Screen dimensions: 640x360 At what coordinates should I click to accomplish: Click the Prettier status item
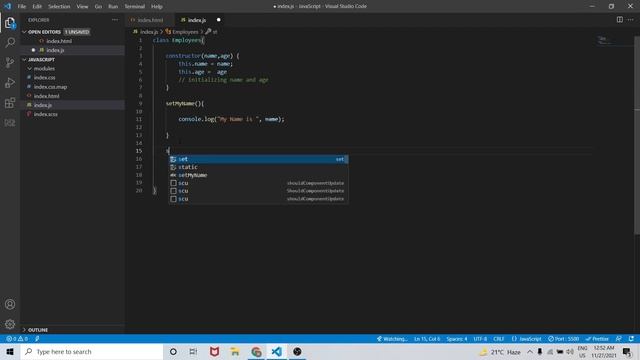(597, 339)
